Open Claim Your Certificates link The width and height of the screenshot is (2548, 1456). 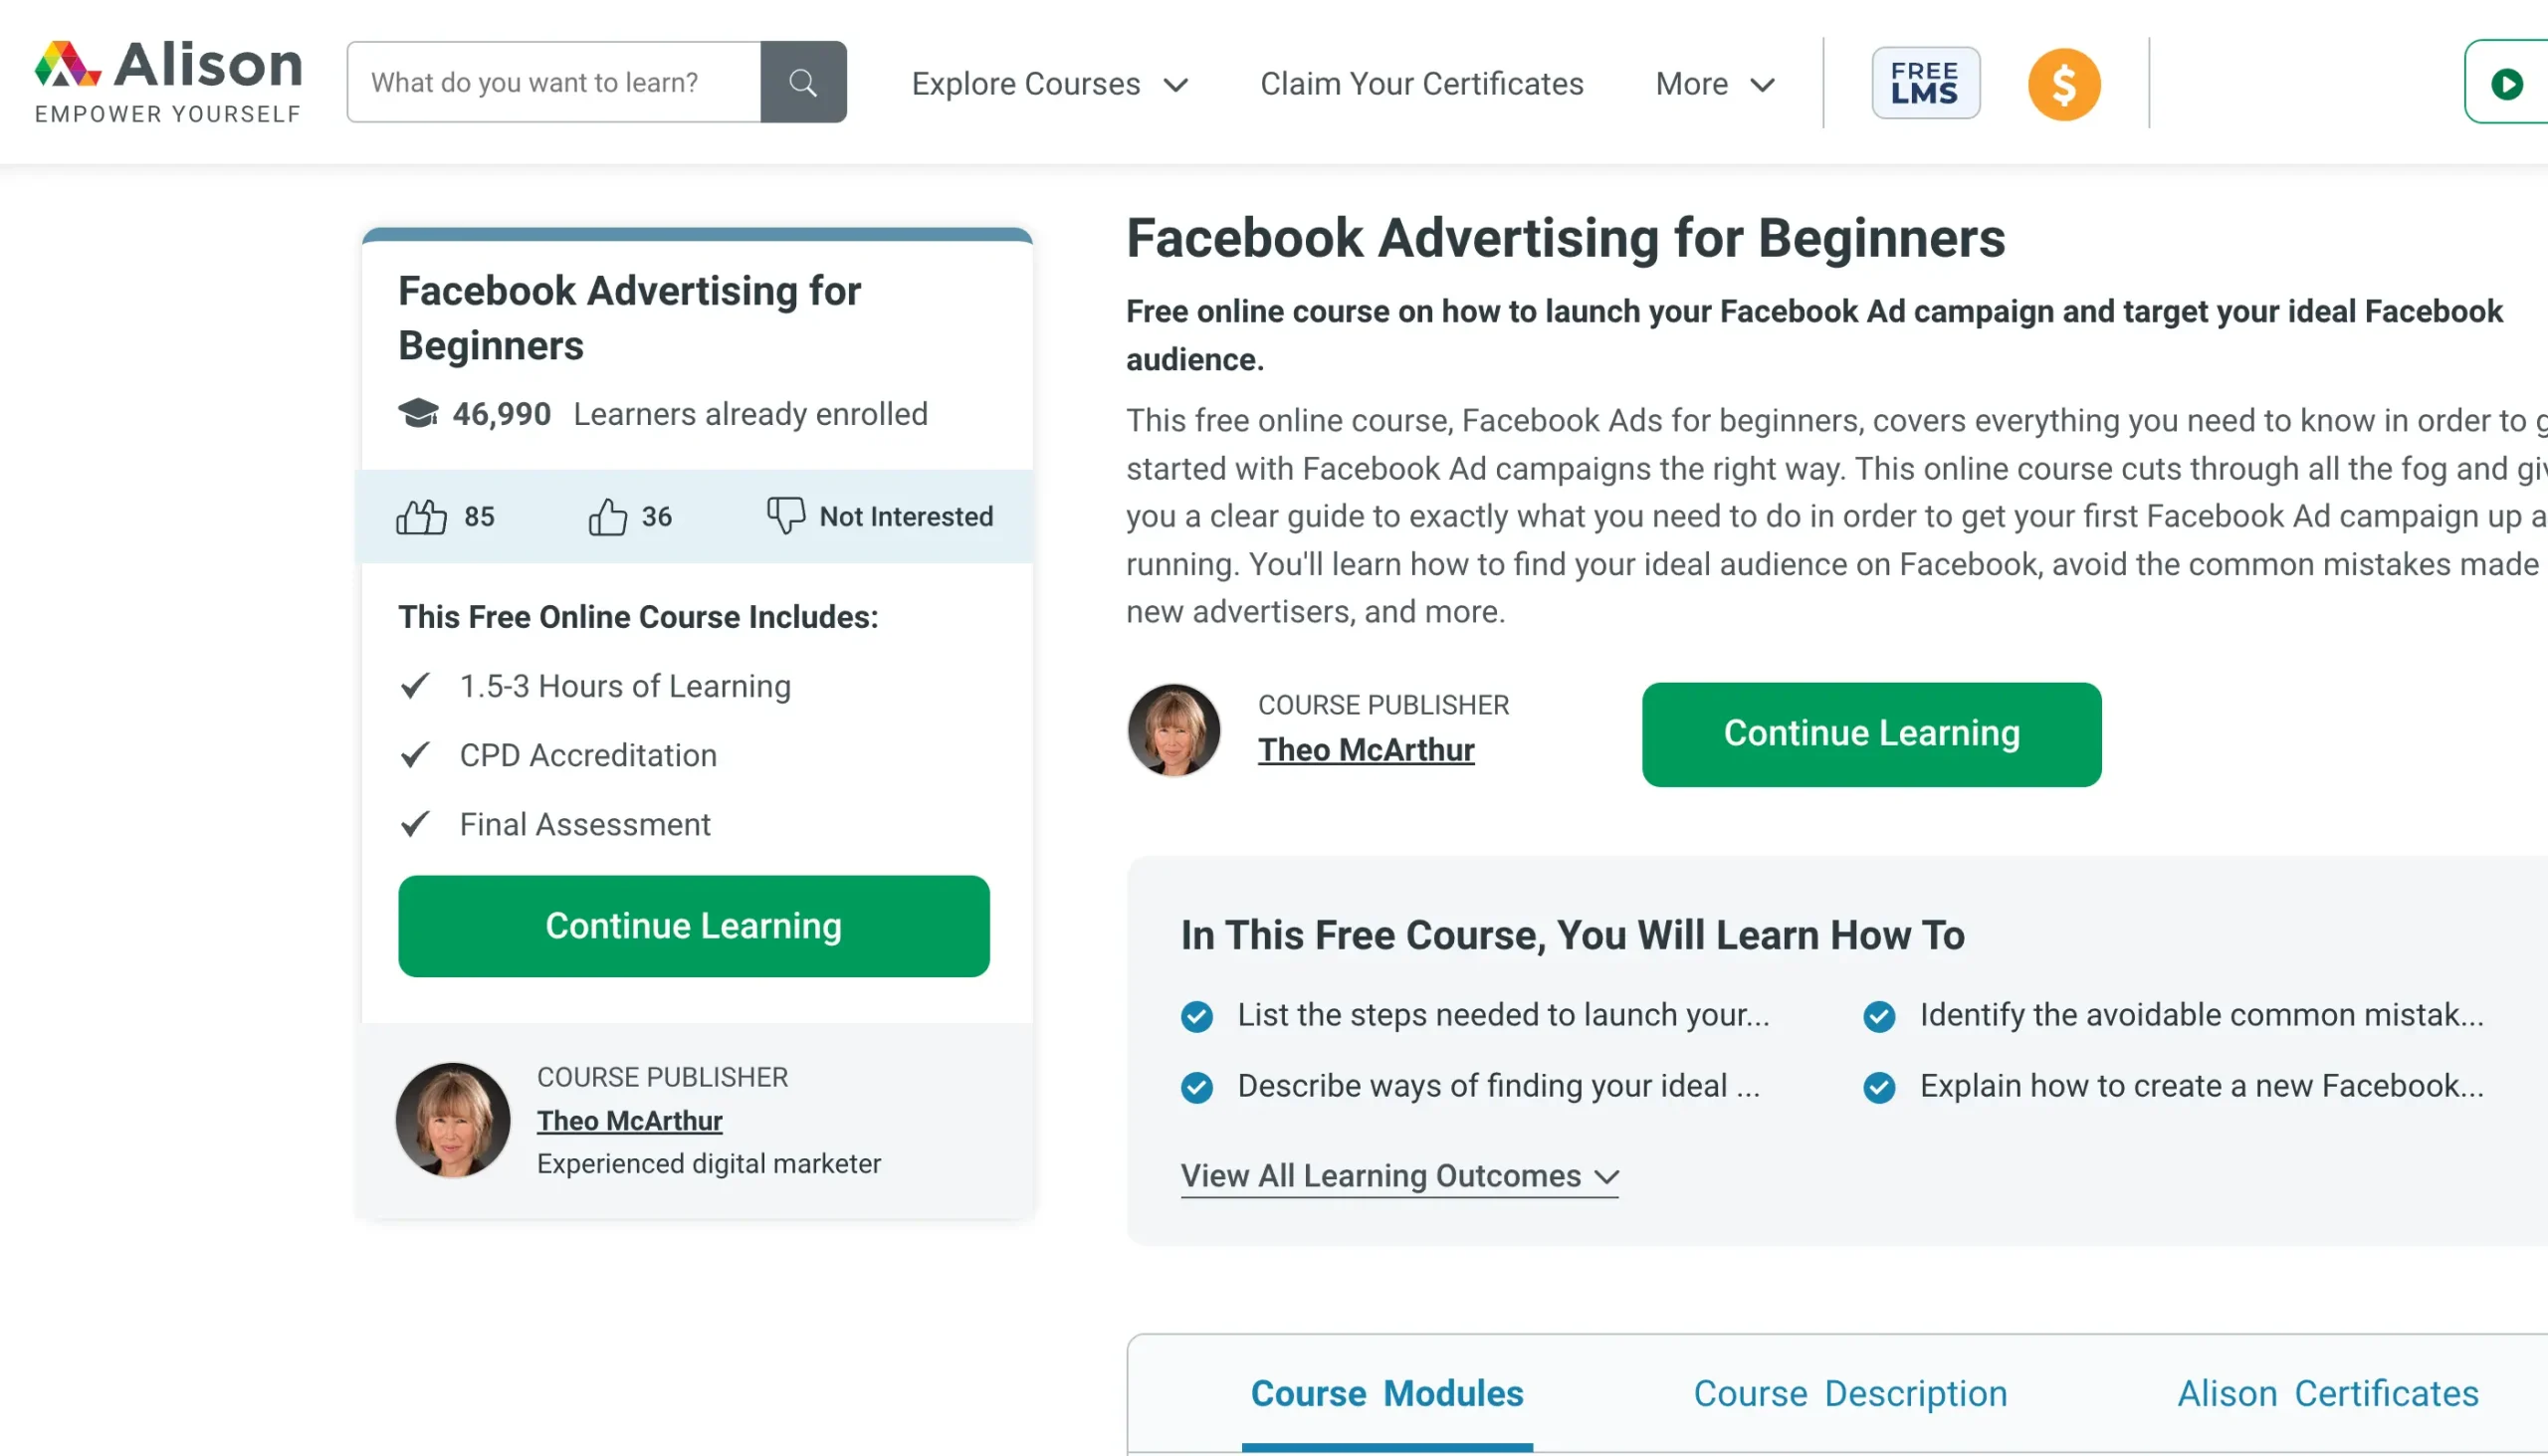[x=1421, y=84]
